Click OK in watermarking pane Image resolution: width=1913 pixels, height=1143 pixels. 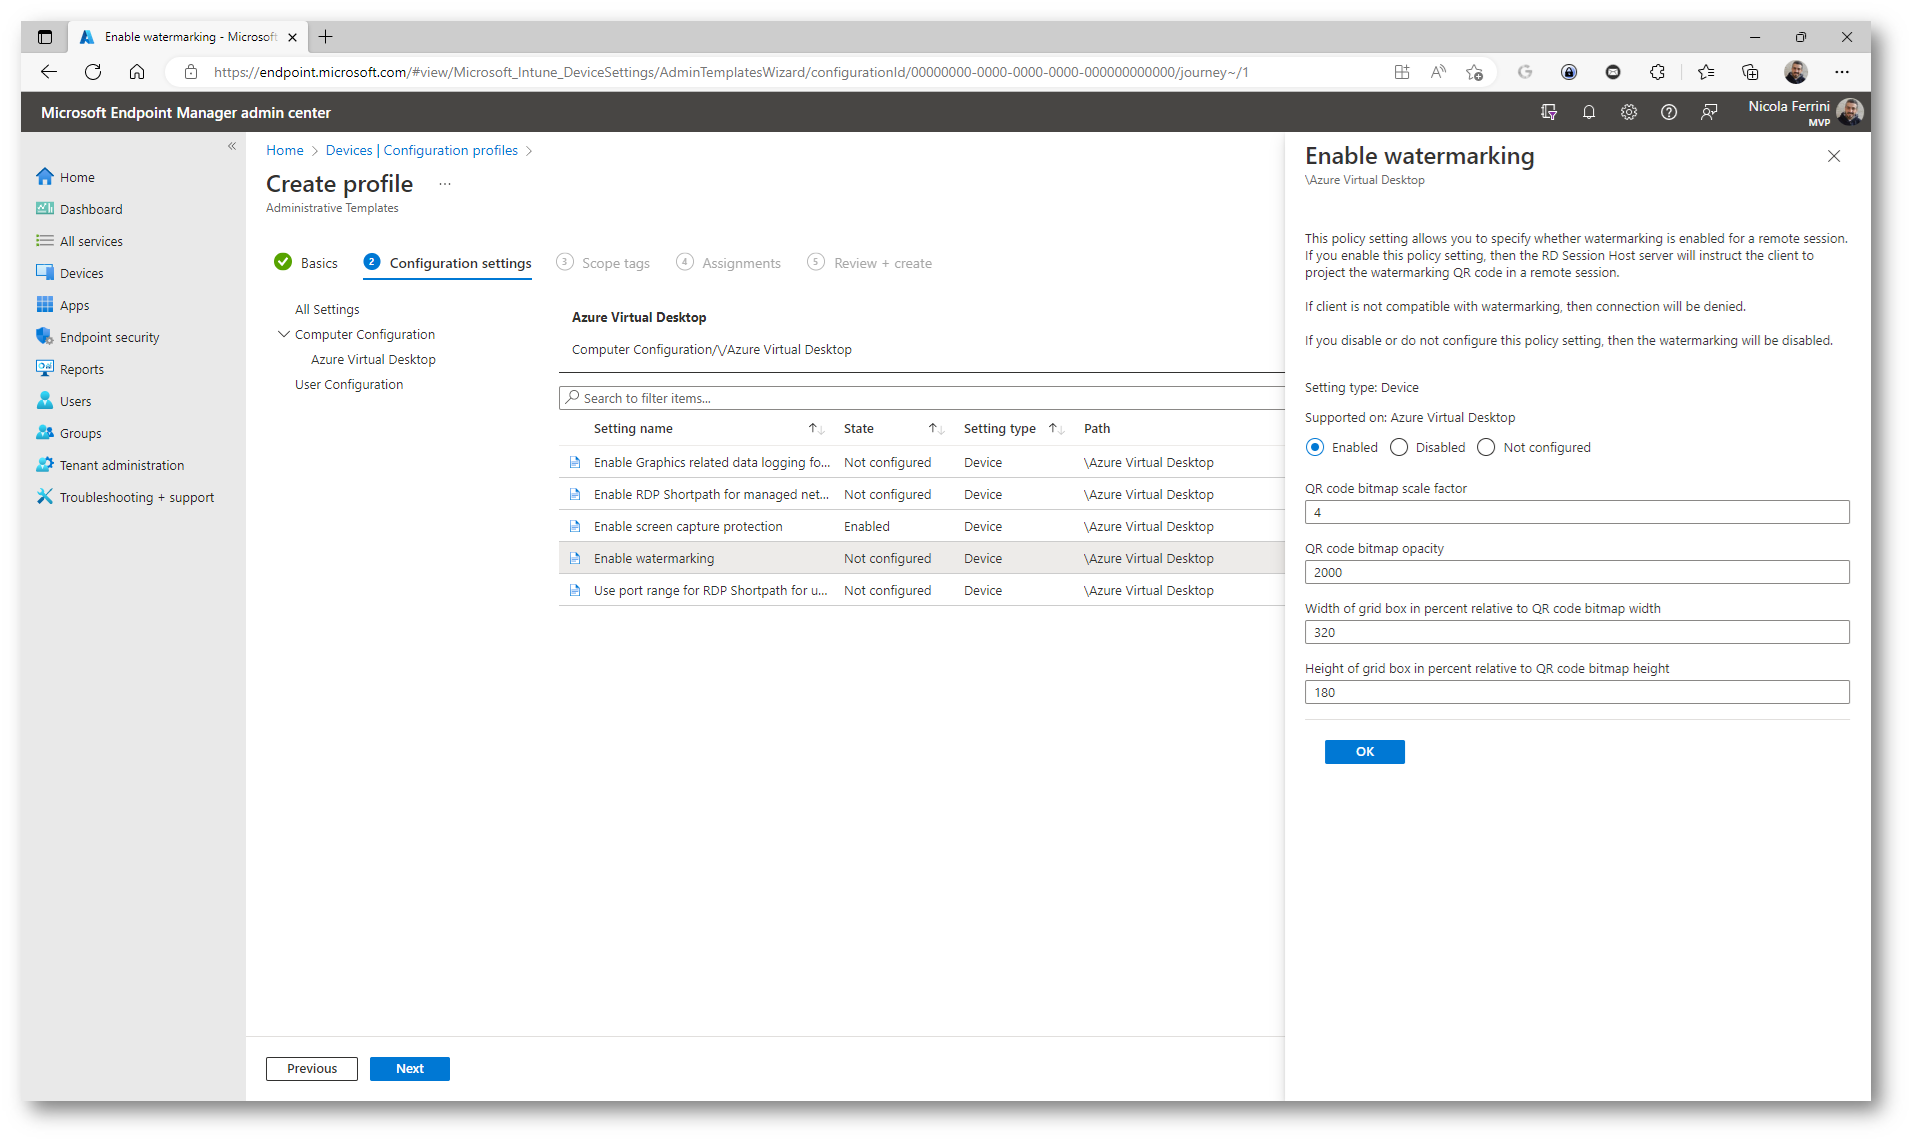(1364, 751)
